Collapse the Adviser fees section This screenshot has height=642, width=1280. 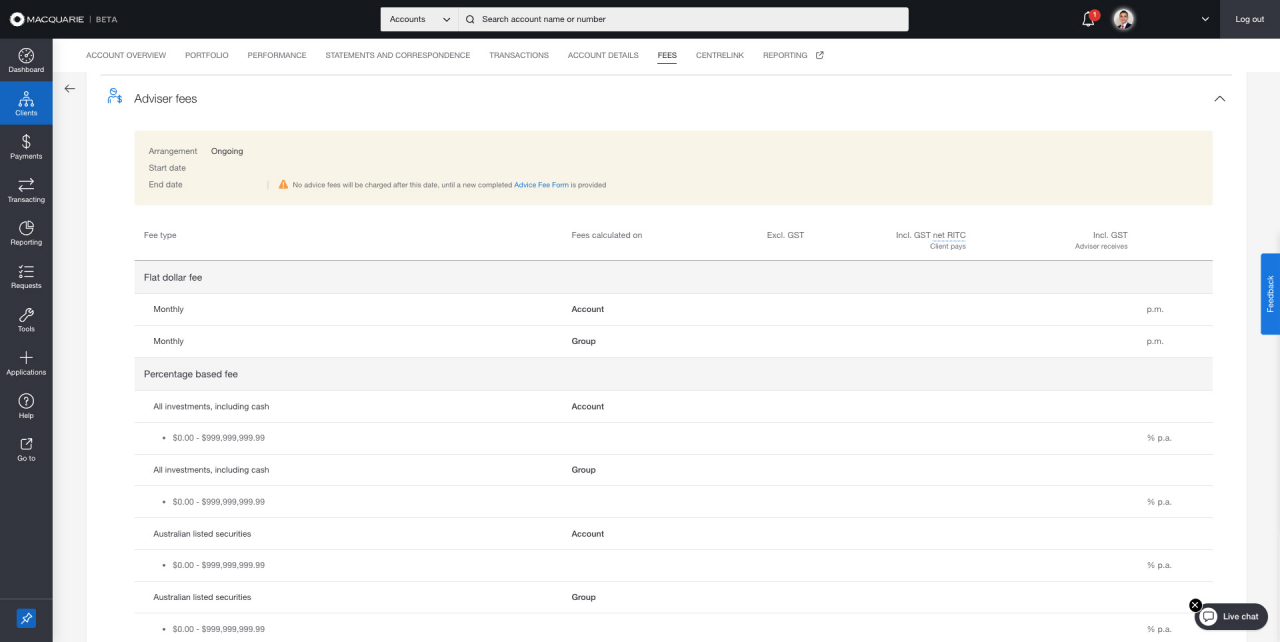[x=1219, y=98]
